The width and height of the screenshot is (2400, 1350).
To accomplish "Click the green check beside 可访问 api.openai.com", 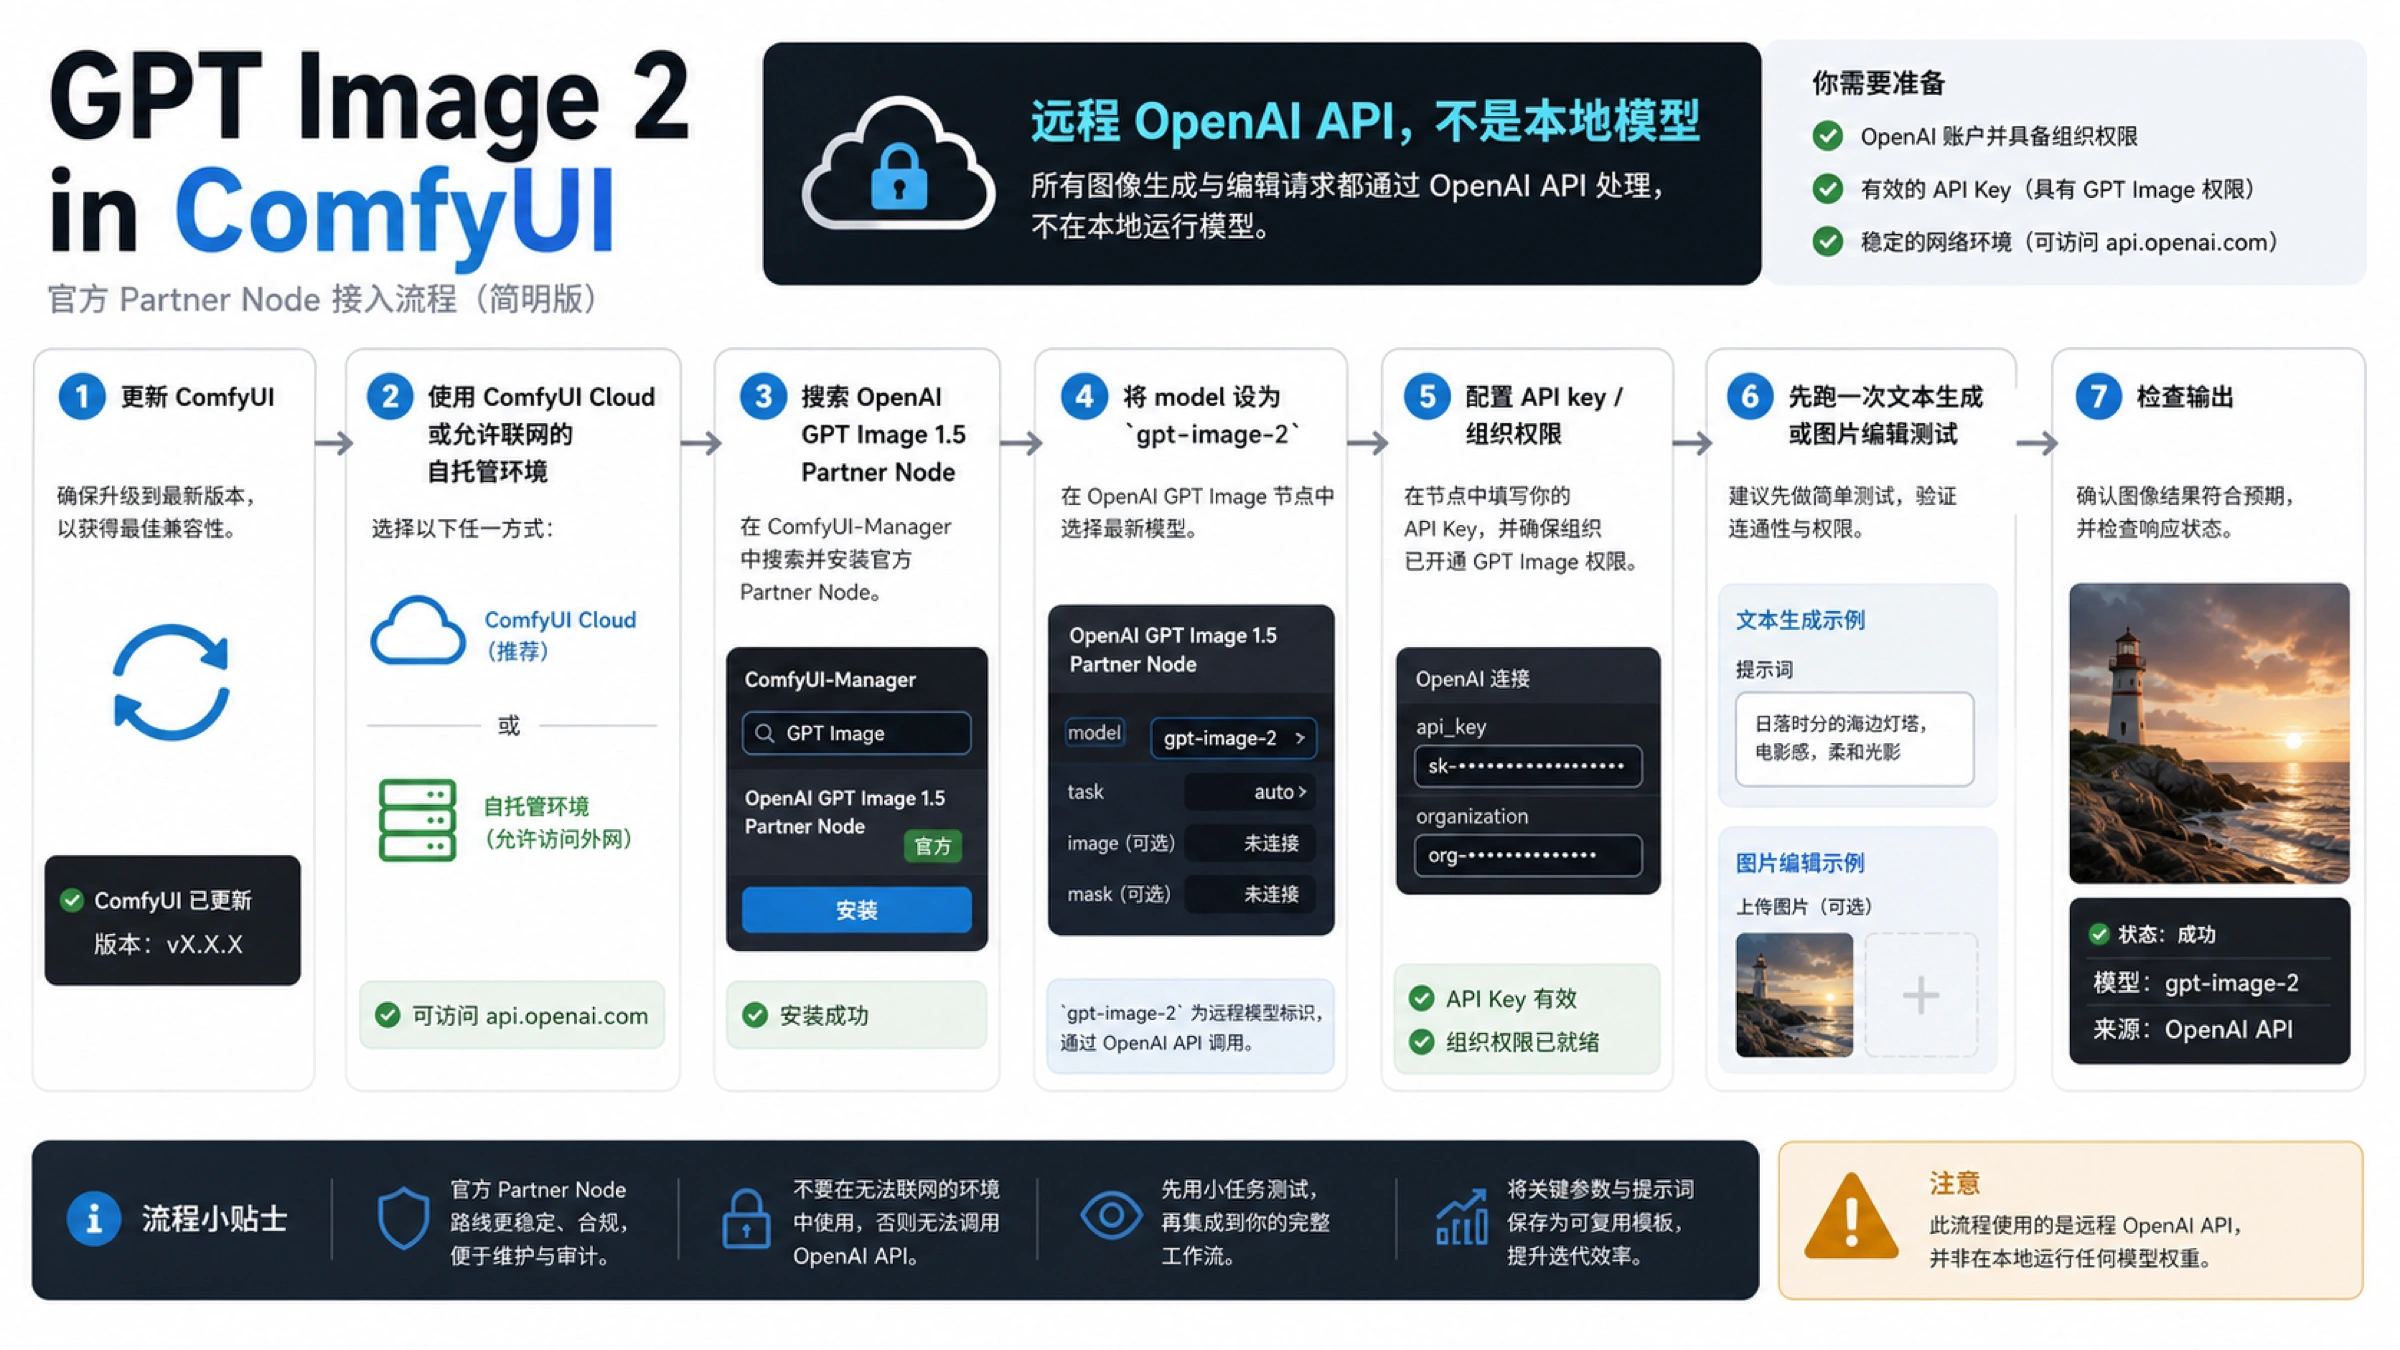I will [388, 1015].
